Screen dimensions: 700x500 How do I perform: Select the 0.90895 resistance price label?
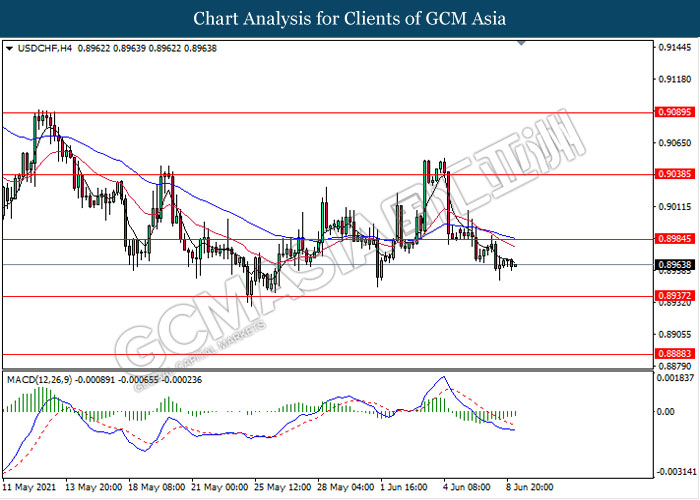(674, 112)
